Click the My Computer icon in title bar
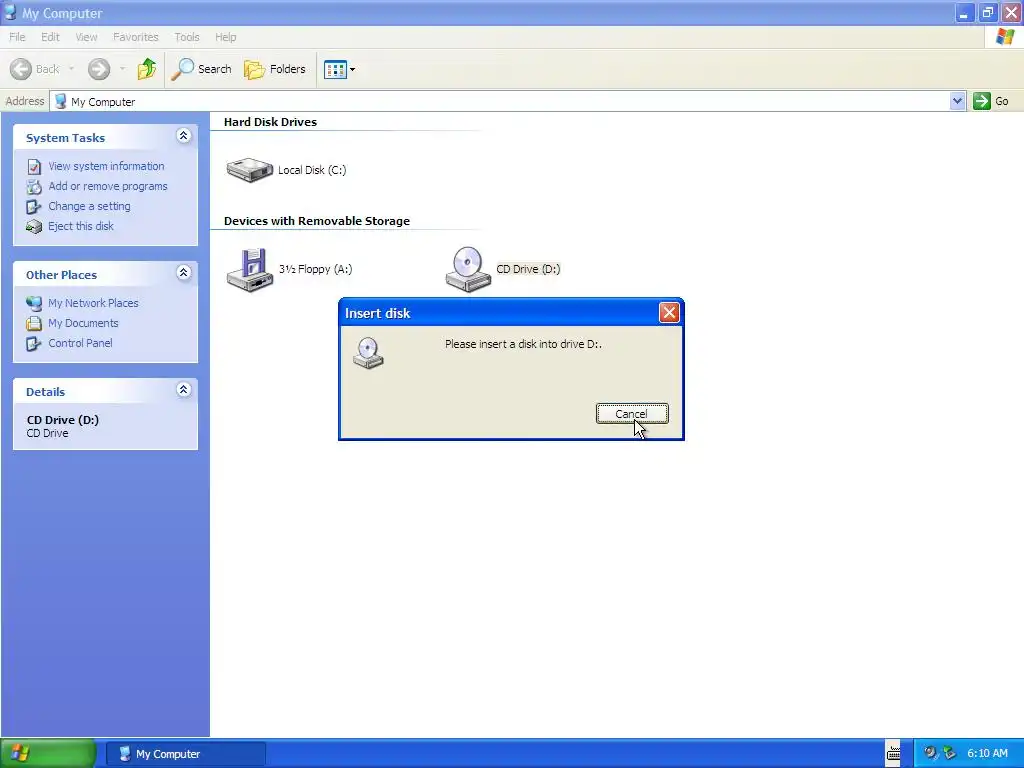 coord(10,12)
